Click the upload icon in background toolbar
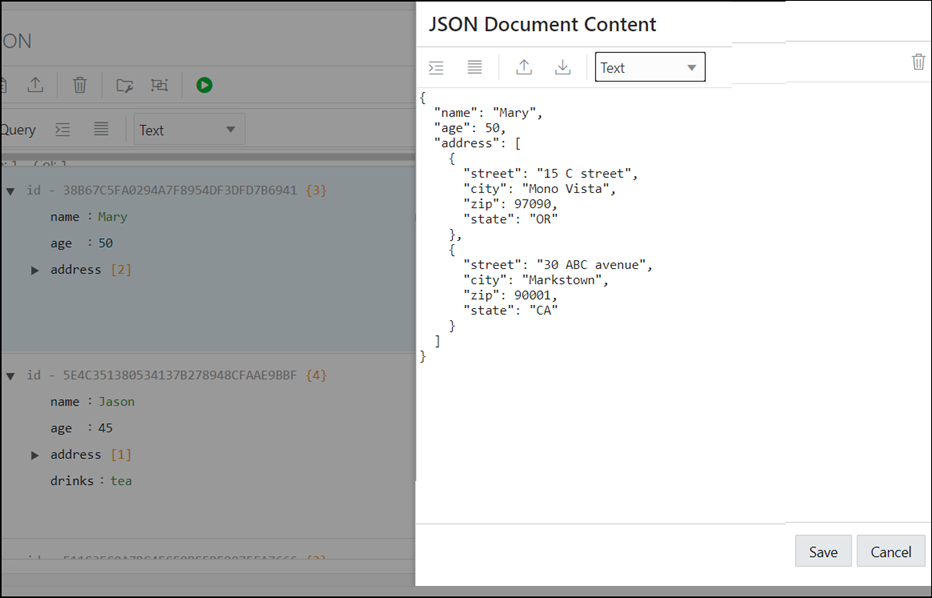 pyautogui.click(x=36, y=85)
